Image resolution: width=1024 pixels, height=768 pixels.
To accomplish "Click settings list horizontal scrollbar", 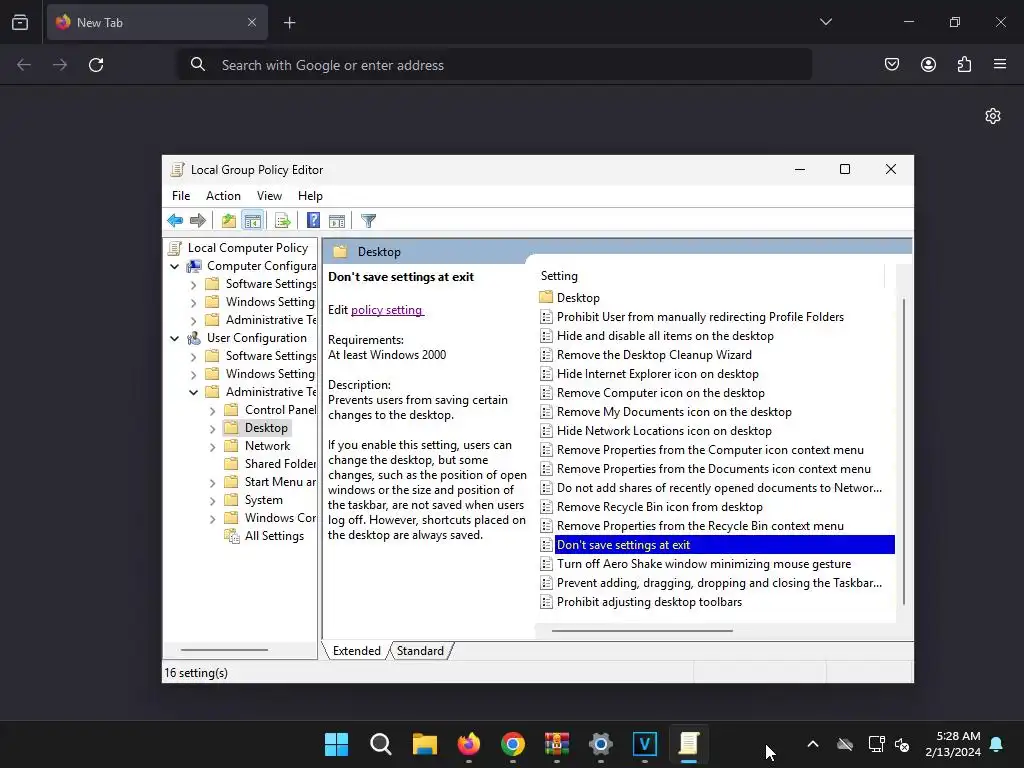I will coord(642,631).
